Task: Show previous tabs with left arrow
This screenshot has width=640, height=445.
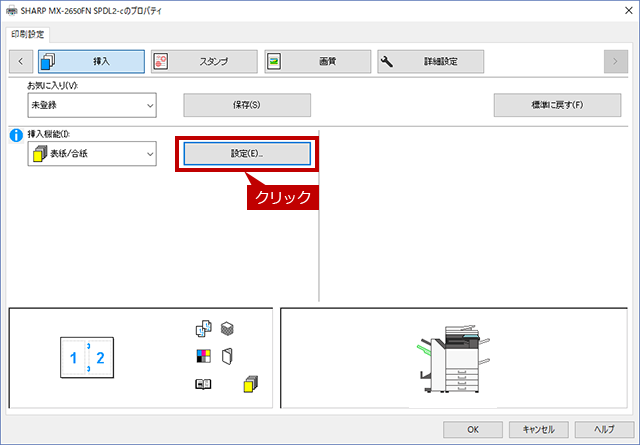Action: [21, 62]
